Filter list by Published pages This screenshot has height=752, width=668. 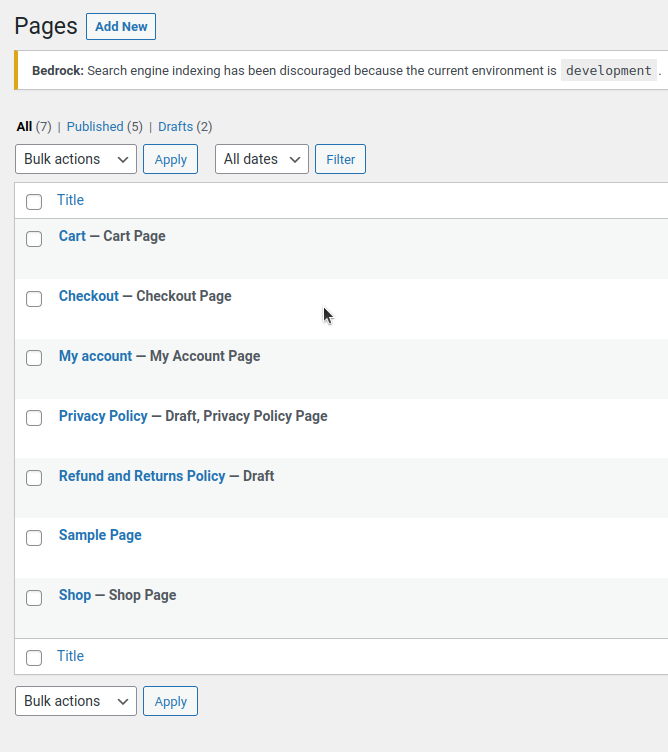click(95, 127)
